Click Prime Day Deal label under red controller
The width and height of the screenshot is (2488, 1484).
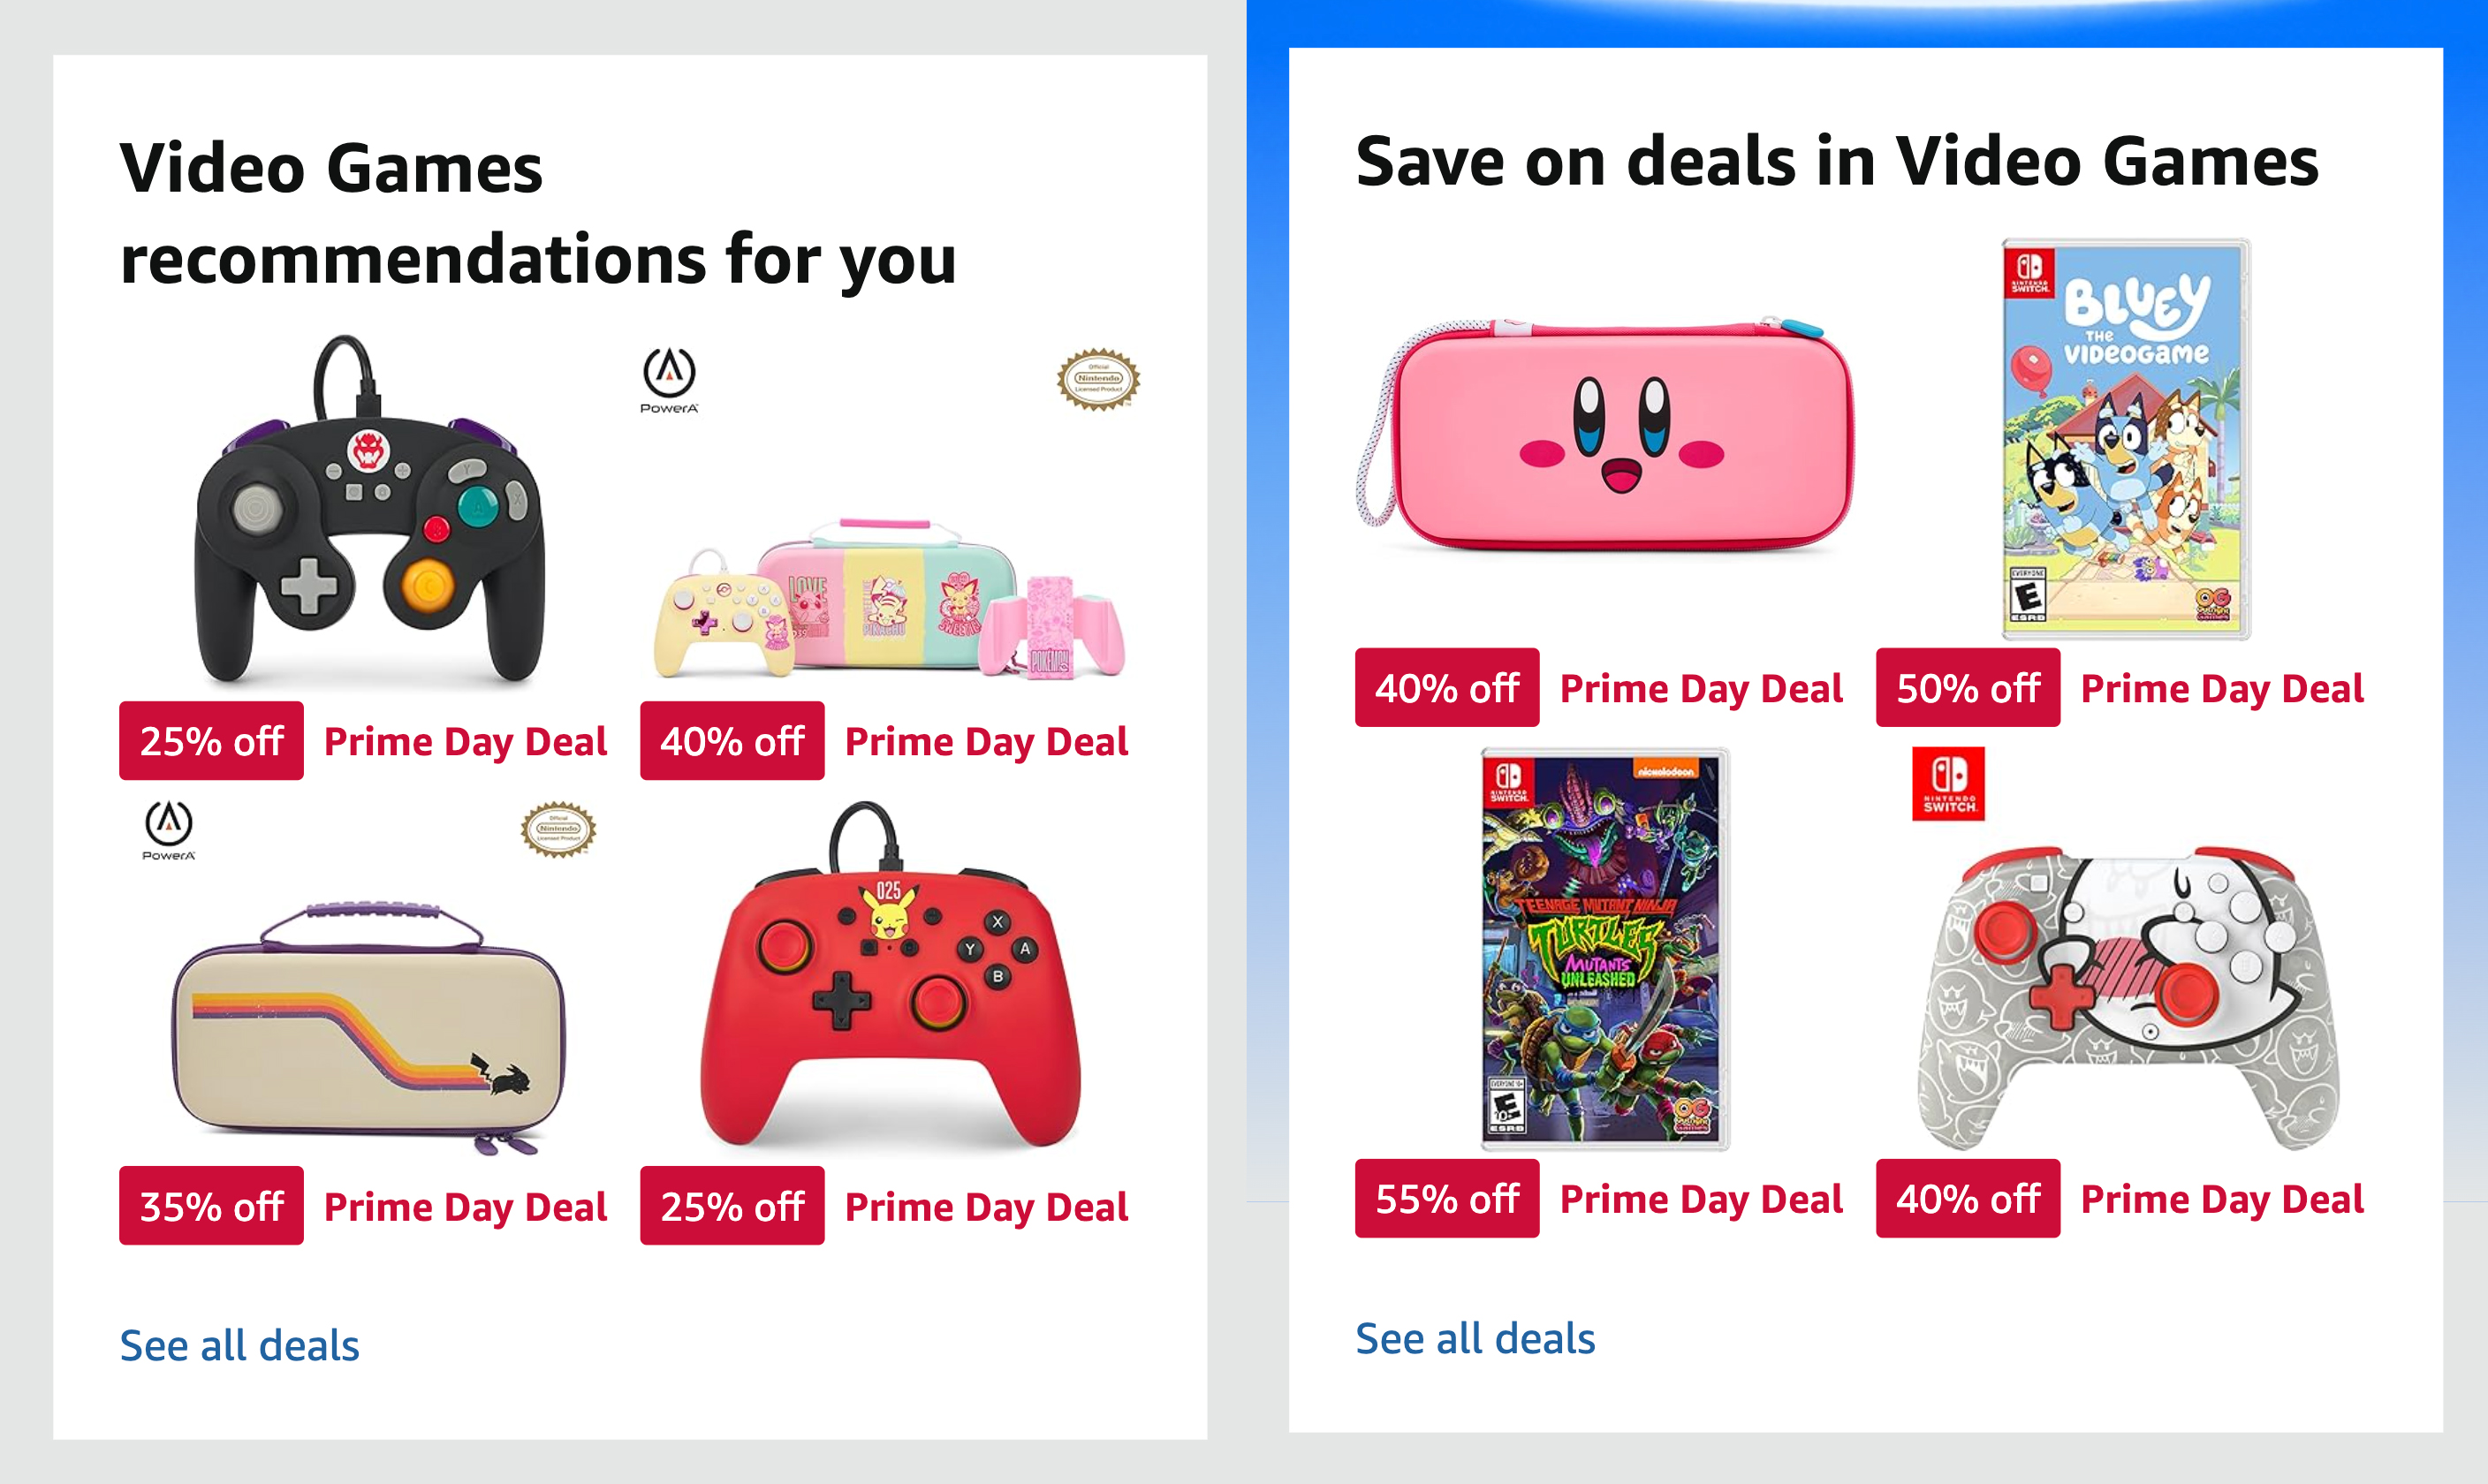click(986, 1207)
